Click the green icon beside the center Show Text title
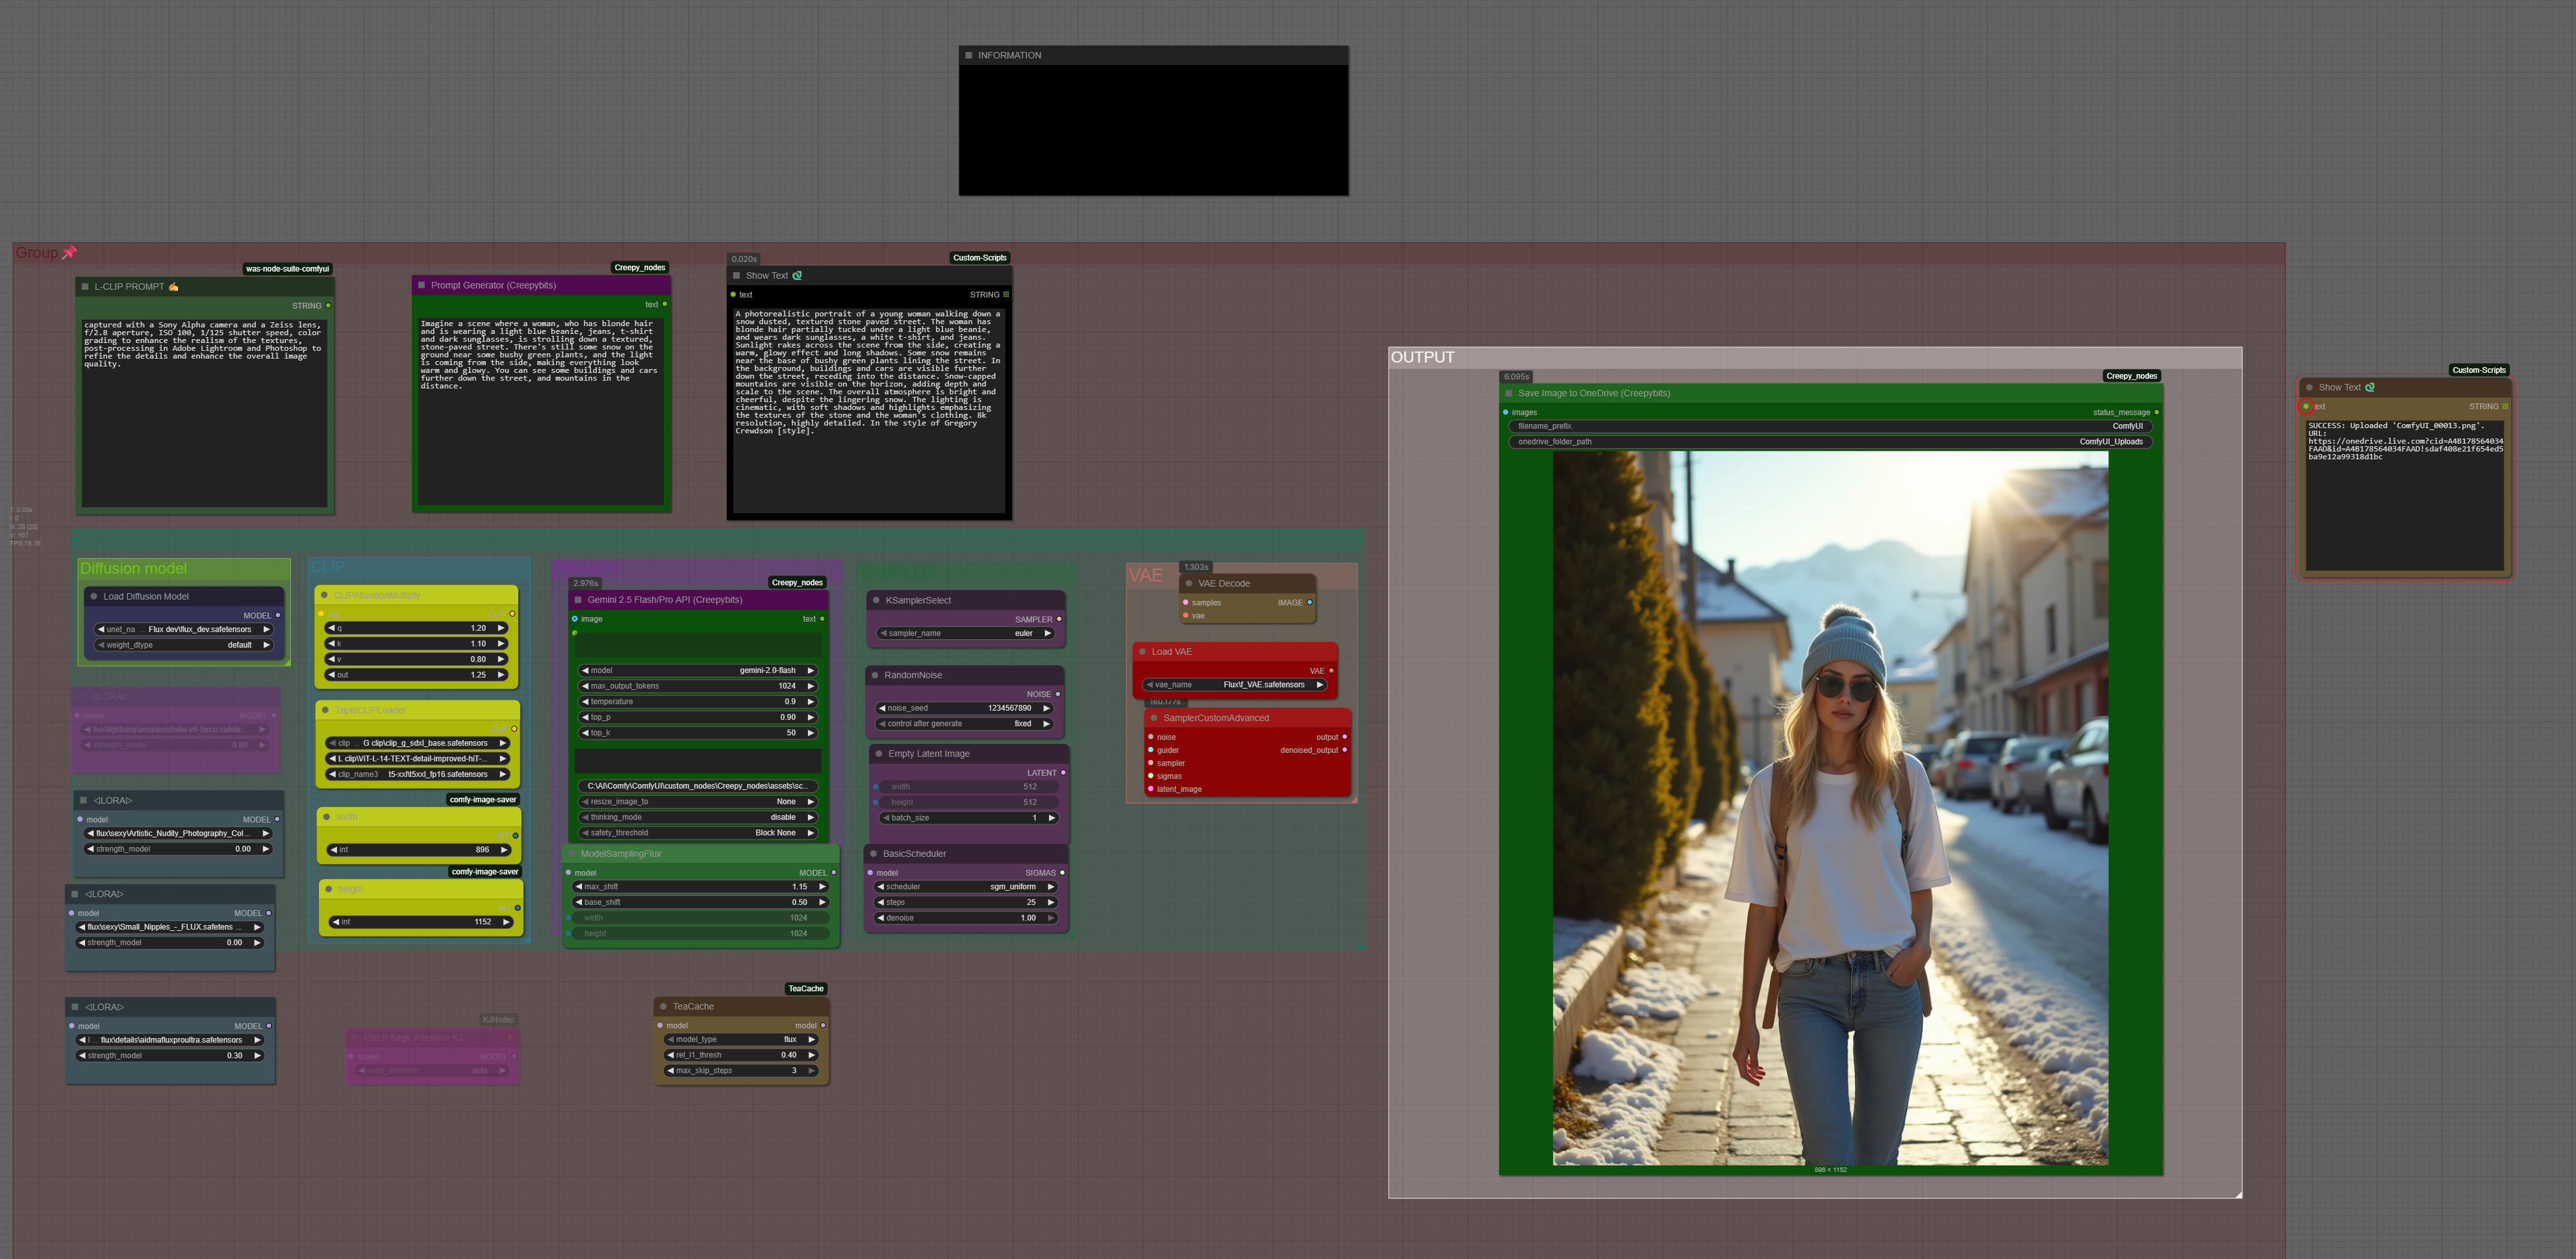This screenshot has height=1259, width=2576. point(797,276)
